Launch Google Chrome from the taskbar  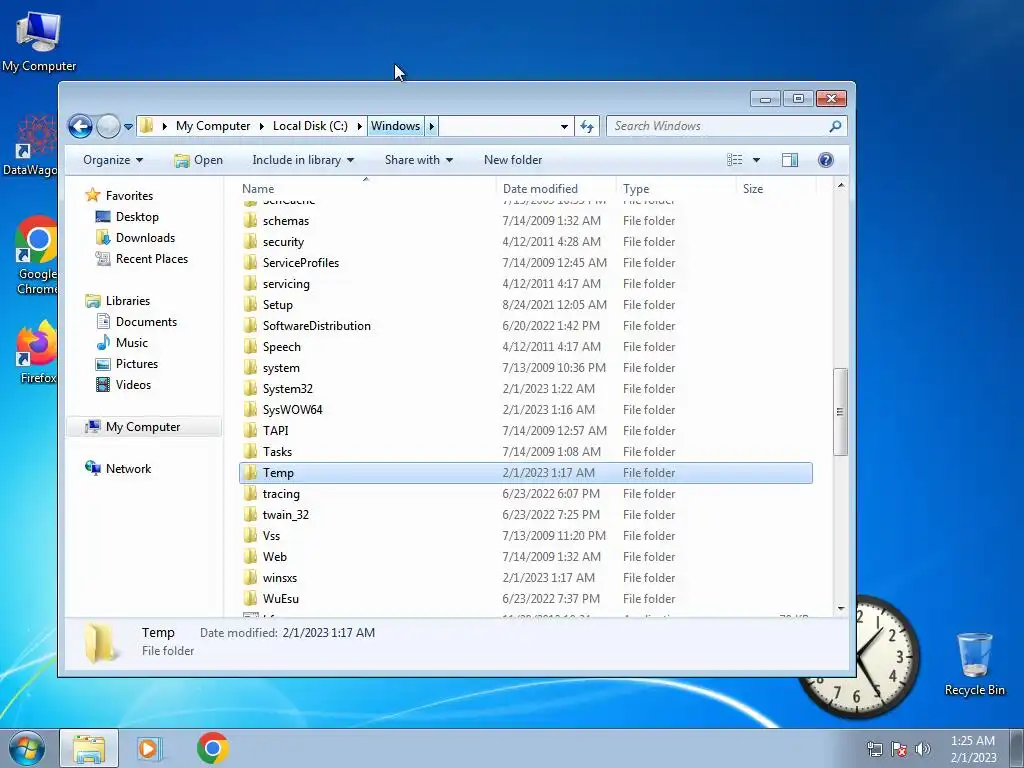coord(213,748)
